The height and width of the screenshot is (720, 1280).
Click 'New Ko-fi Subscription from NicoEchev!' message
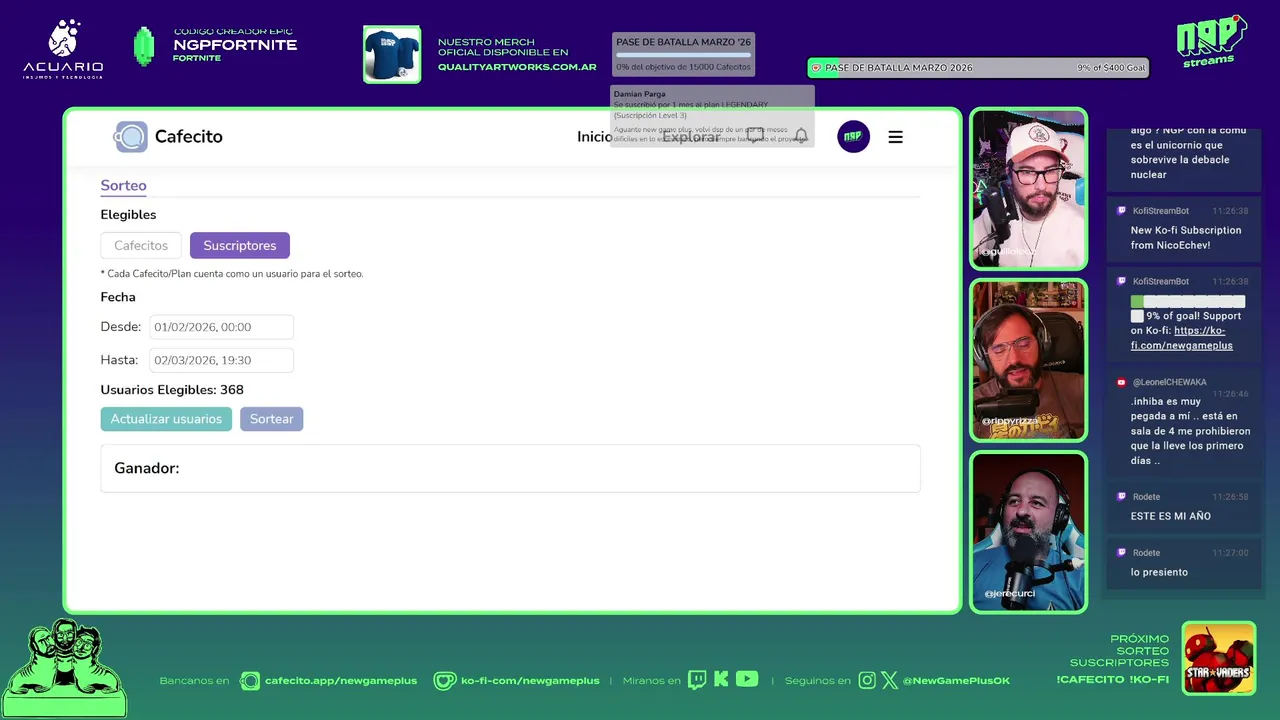pyautogui.click(x=1186, y=237)
